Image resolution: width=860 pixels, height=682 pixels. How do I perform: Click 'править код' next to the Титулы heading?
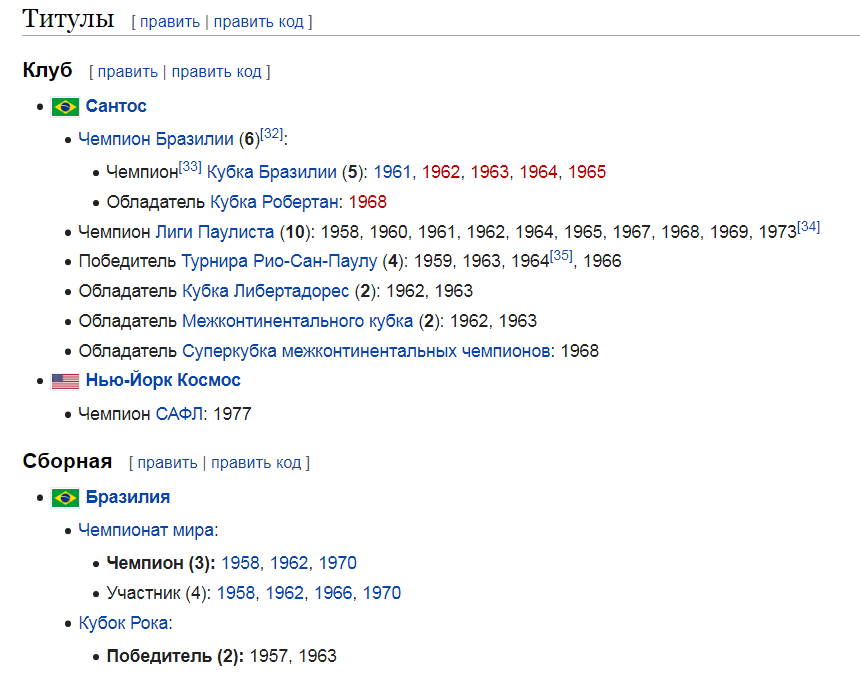click(258, 22)
